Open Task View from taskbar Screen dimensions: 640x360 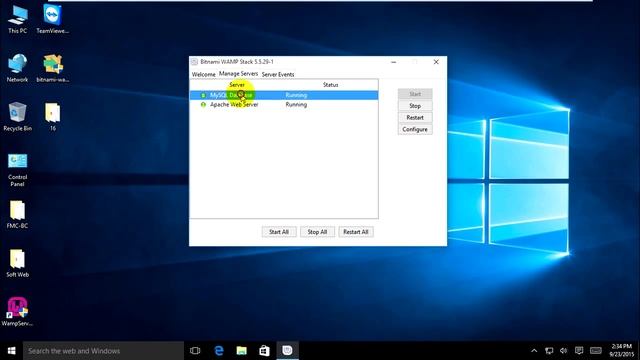[195, 351]
